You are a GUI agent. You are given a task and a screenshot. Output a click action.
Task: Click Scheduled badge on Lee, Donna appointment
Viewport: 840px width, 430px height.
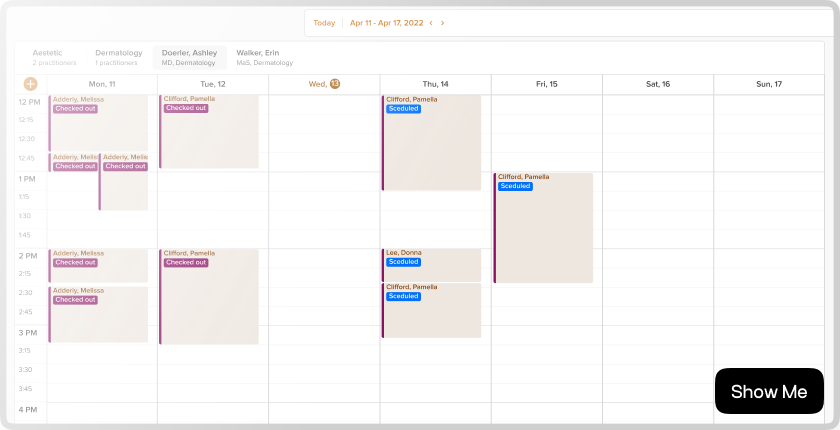(x=403, y=262)
